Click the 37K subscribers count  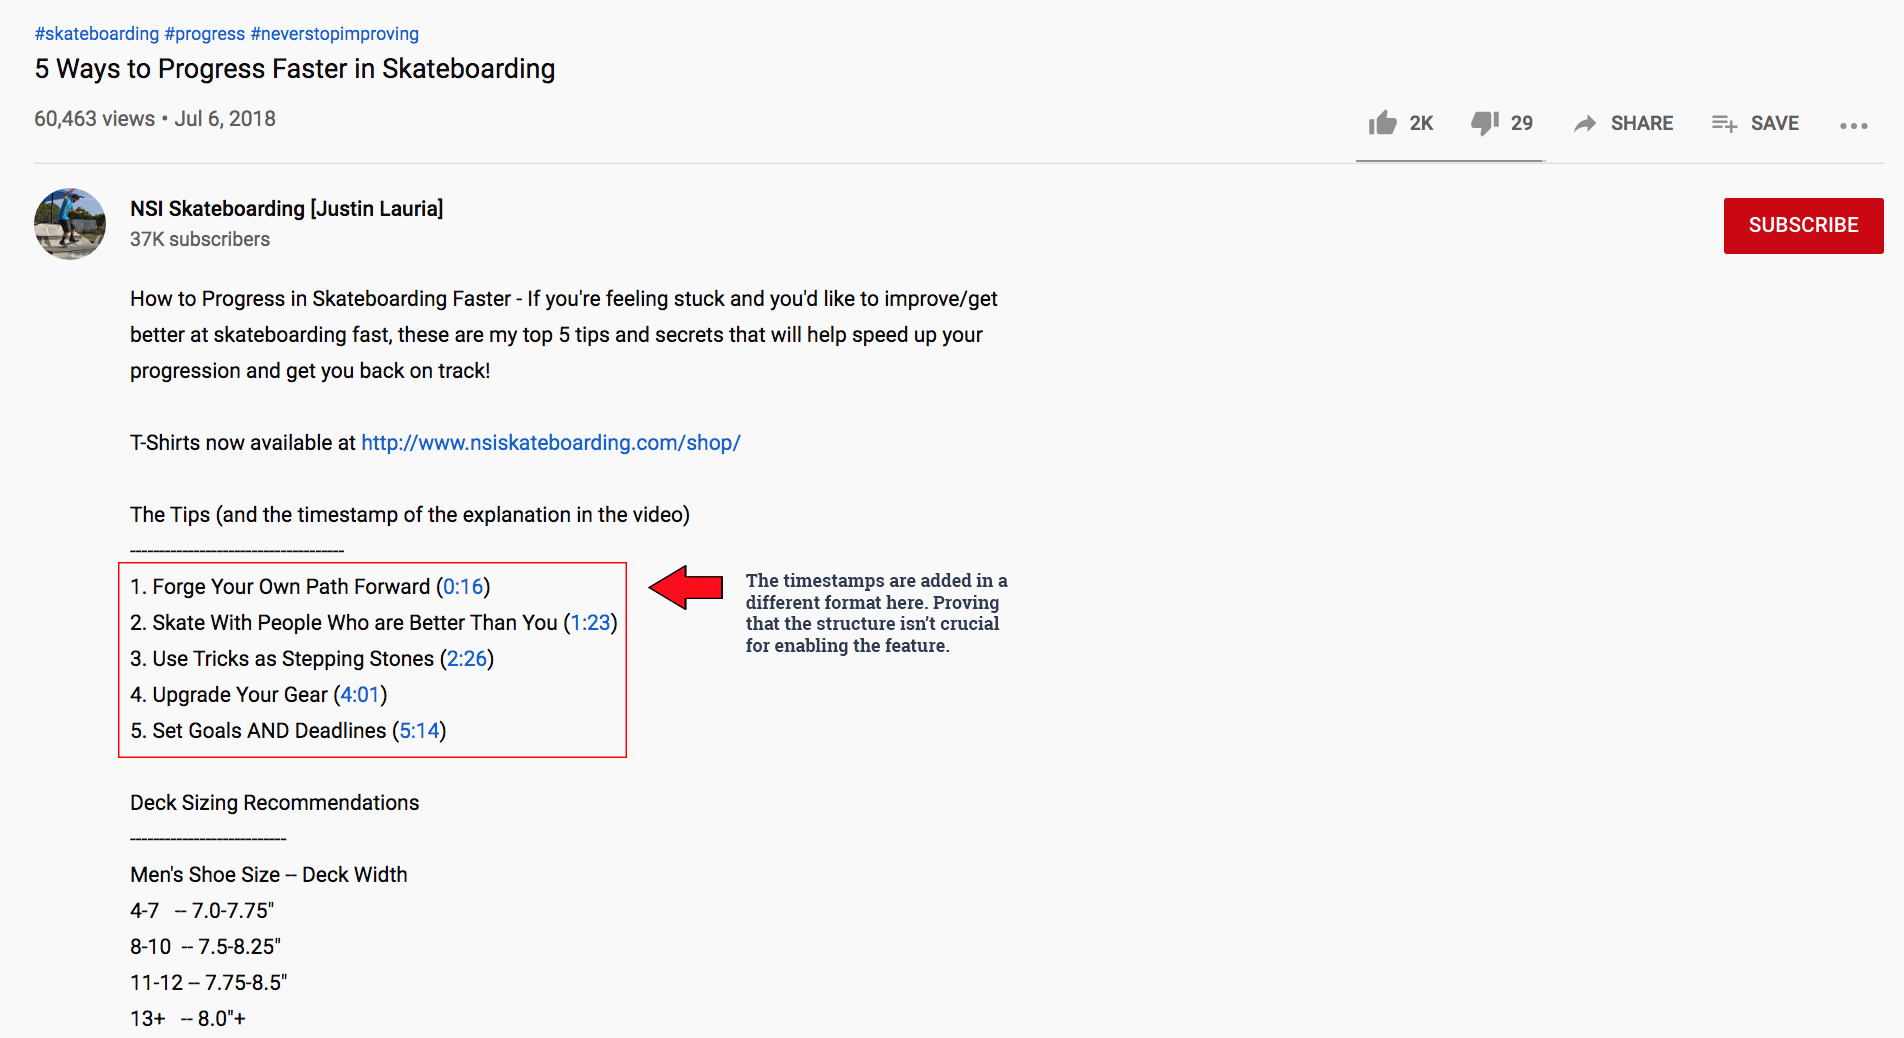point(199,239)
